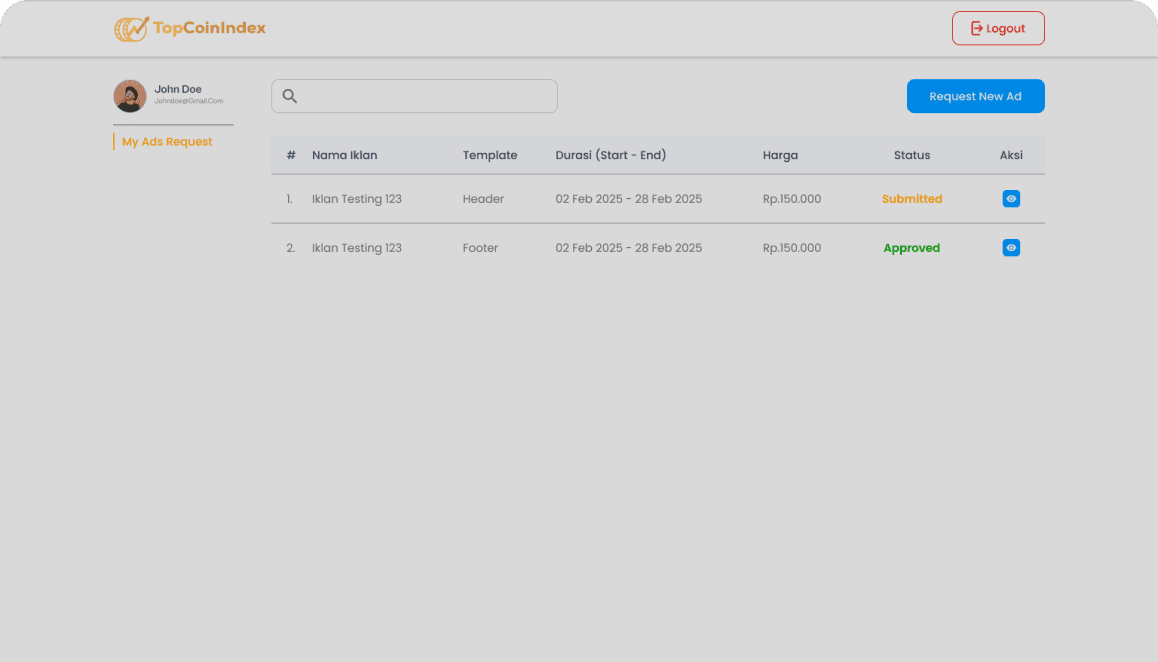Click the Approved status label
This screenshot has height=662, width=1158.
(x=911, y=247)
